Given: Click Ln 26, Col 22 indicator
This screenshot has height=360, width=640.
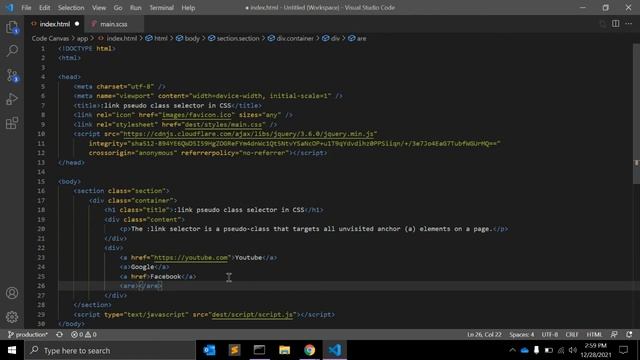Looking at the screenshot, I should (x=484, y=334).
